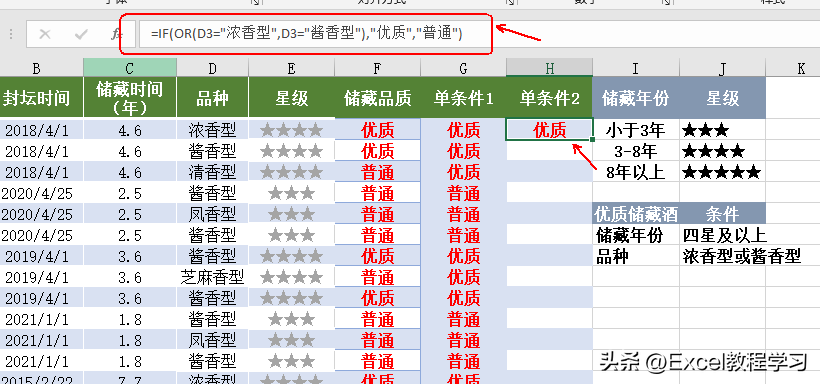Screen dimensions: 820x384
Task: Select the 2.5 value in 2020/4/25 凤香型 row
Action: [x=130, y=213]
